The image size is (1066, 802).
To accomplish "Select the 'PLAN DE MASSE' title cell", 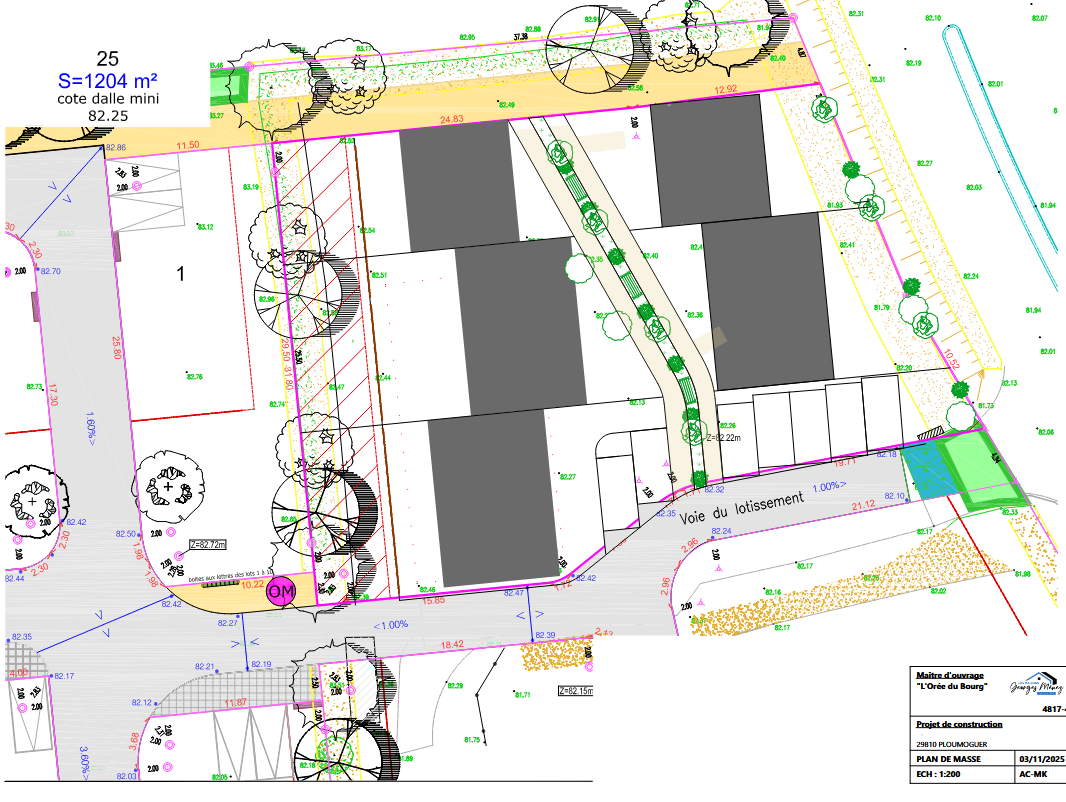I will pyautogui.click(x=947, y=760).
